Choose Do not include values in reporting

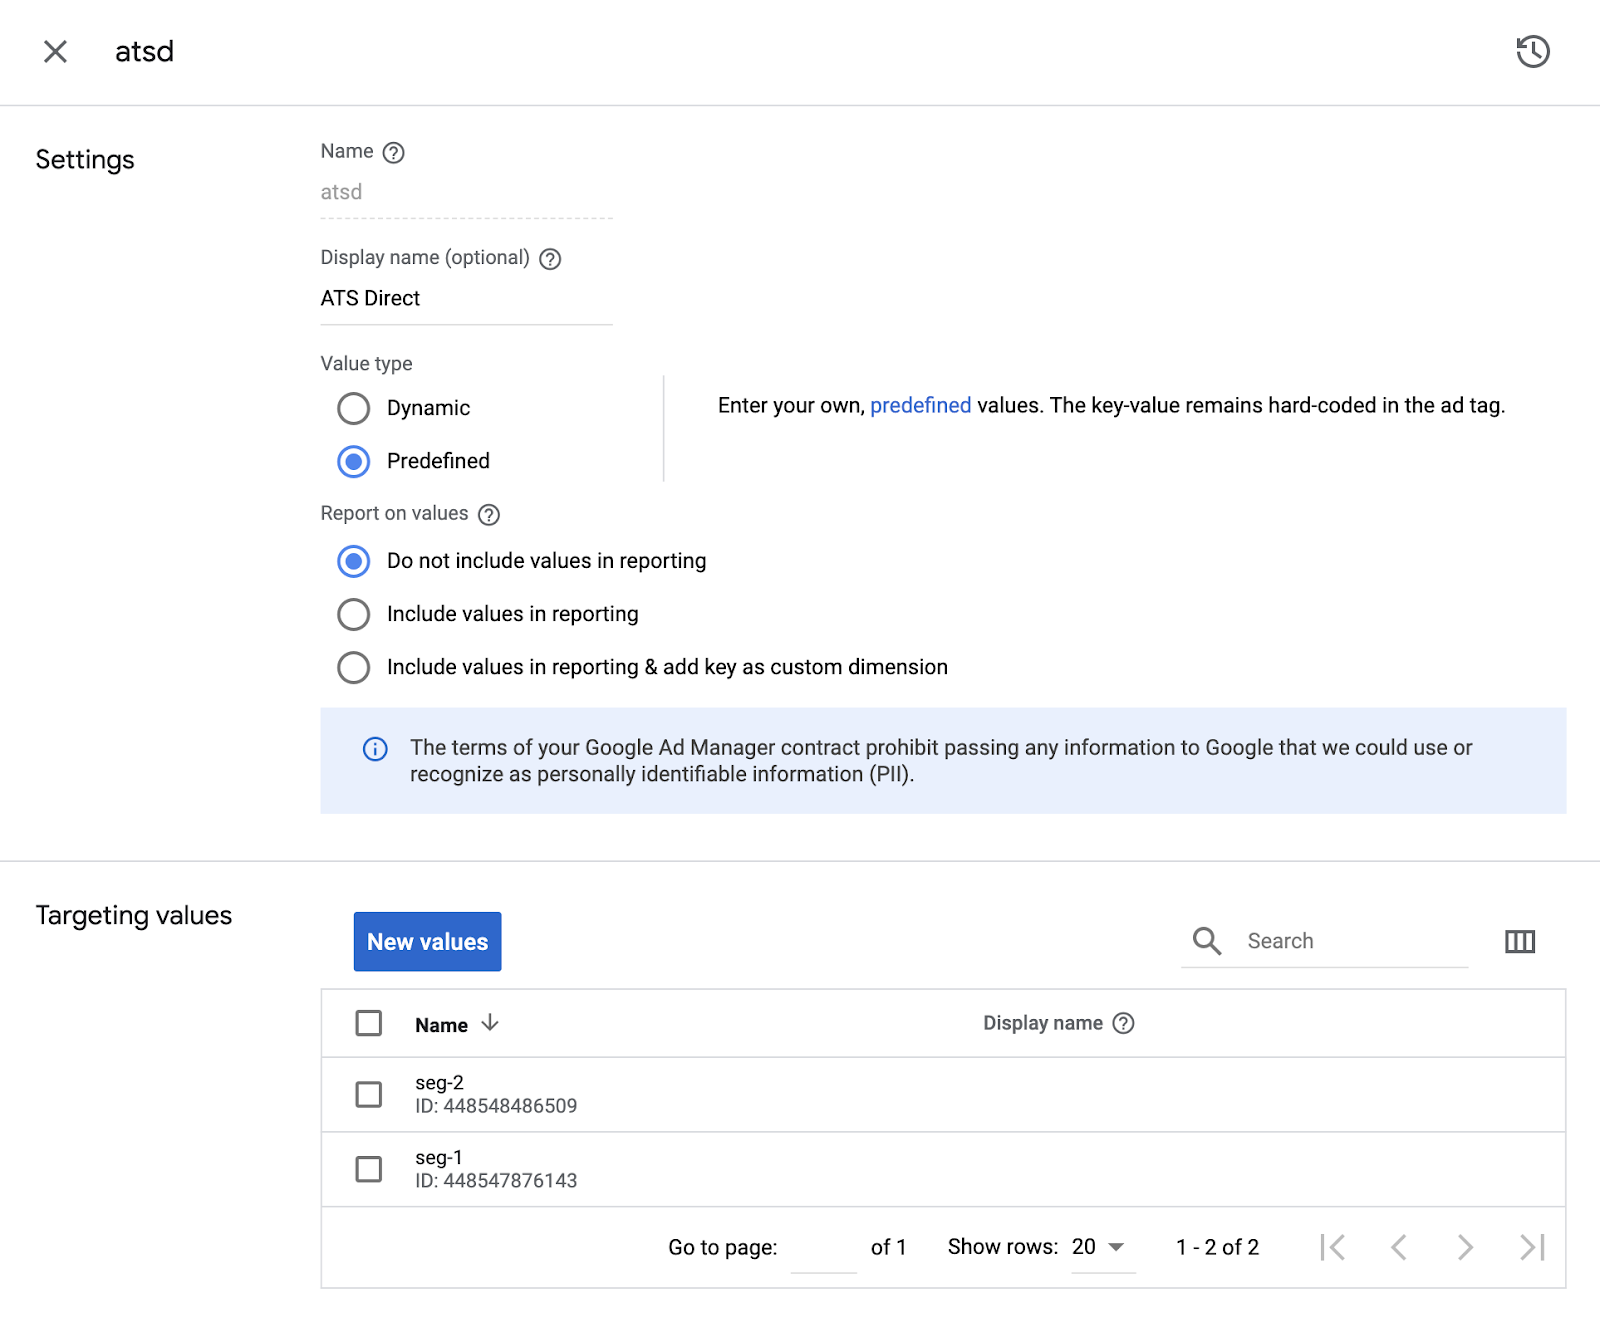click(x=353, y=561)
